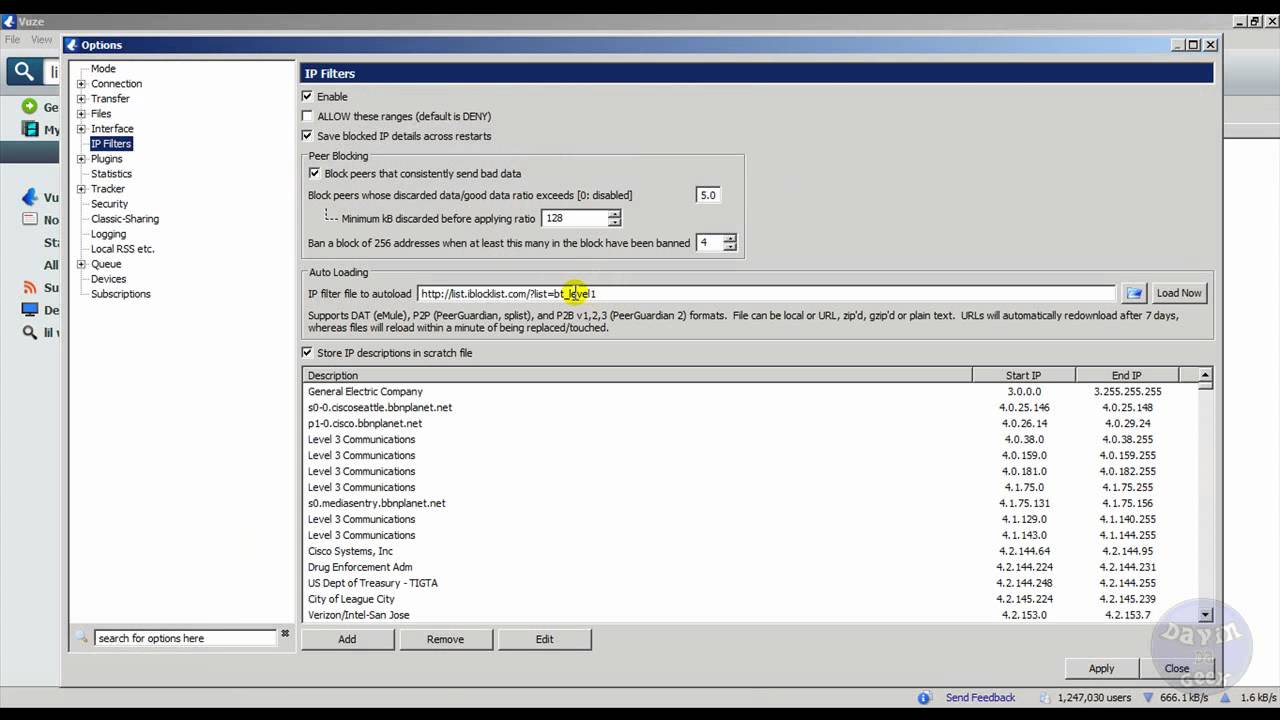
Task: Expand the Connection tree node
Action: coord(81,84)
